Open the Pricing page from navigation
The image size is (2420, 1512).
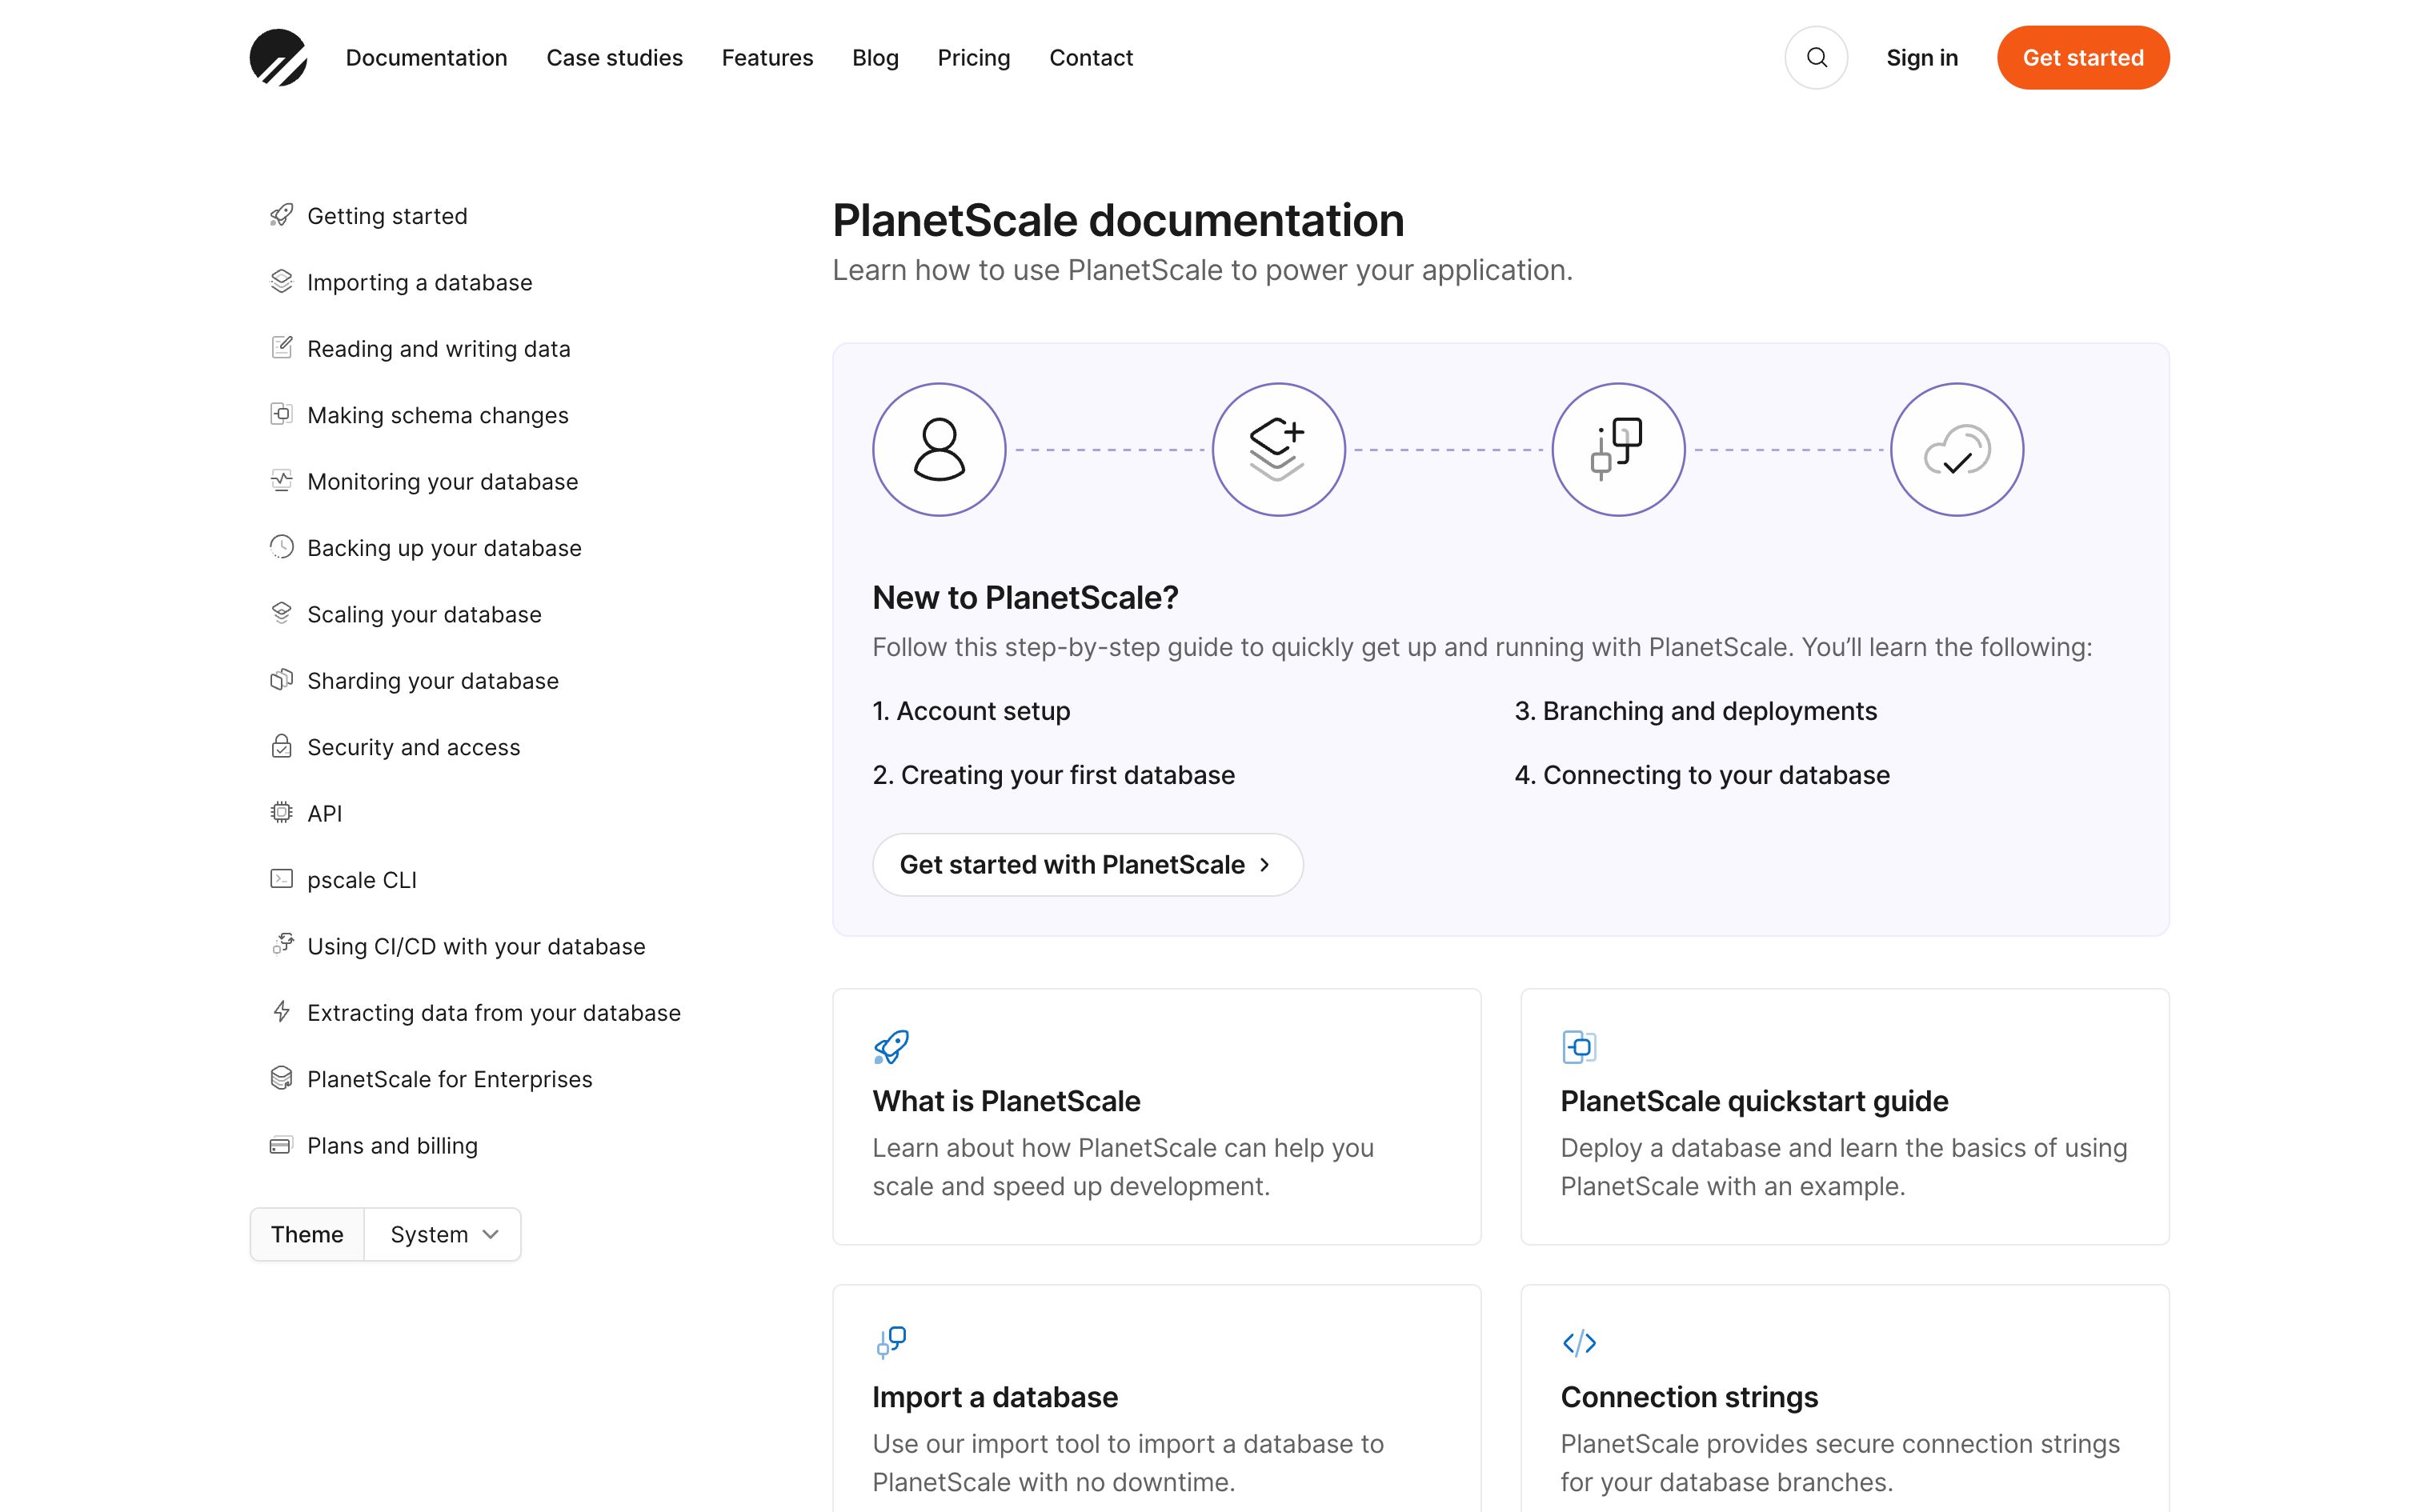974,58
